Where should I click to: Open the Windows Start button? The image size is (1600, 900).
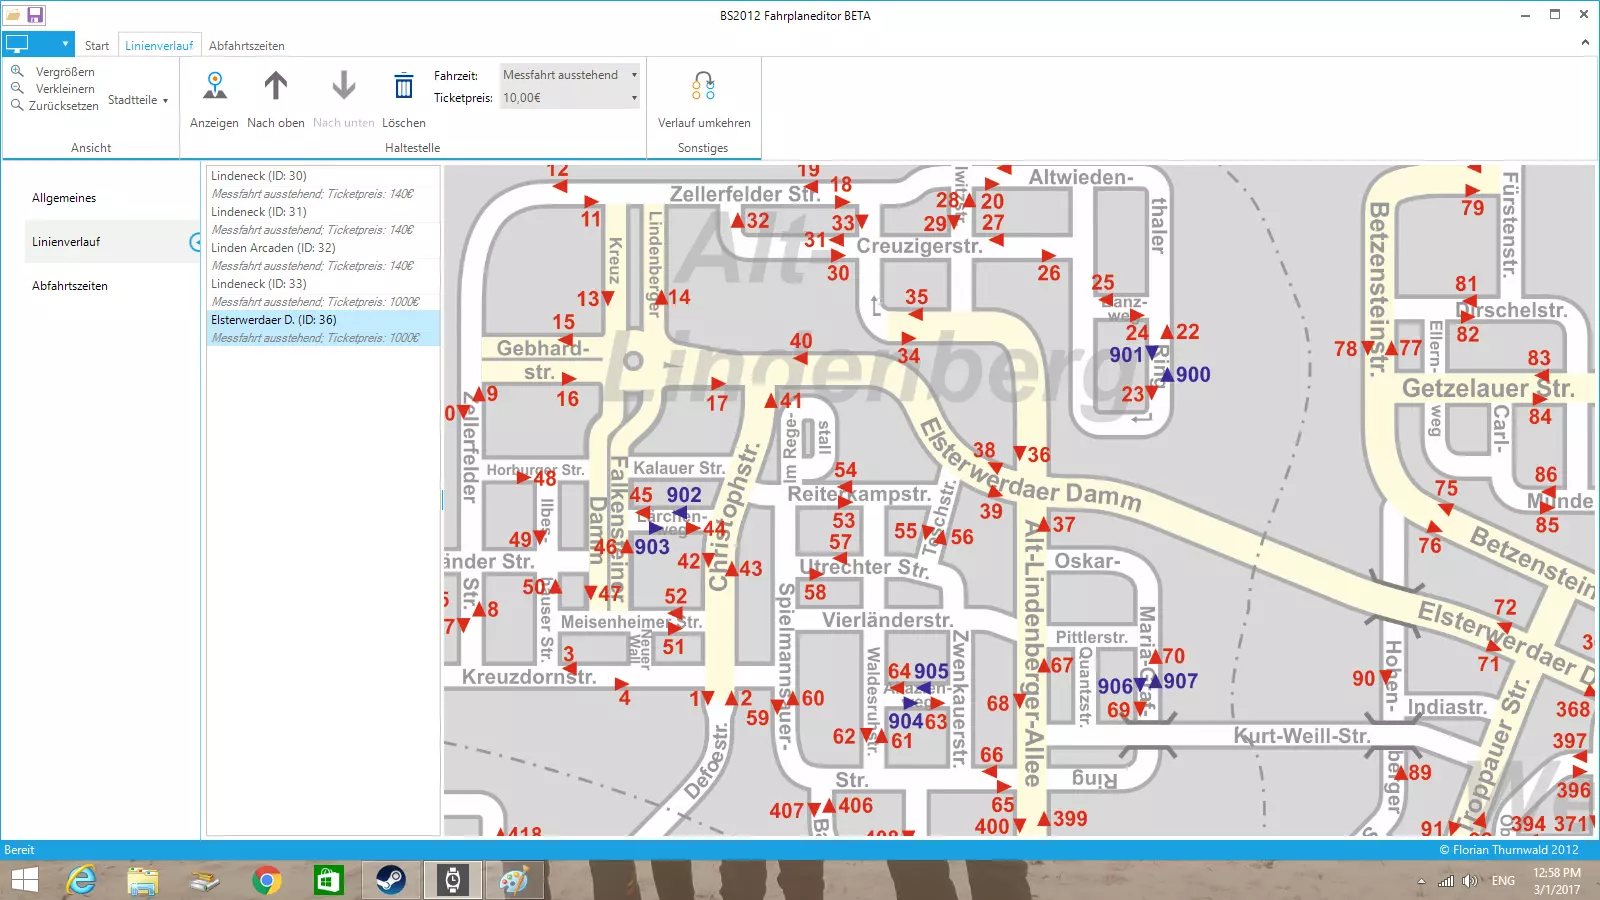(24, 880)
